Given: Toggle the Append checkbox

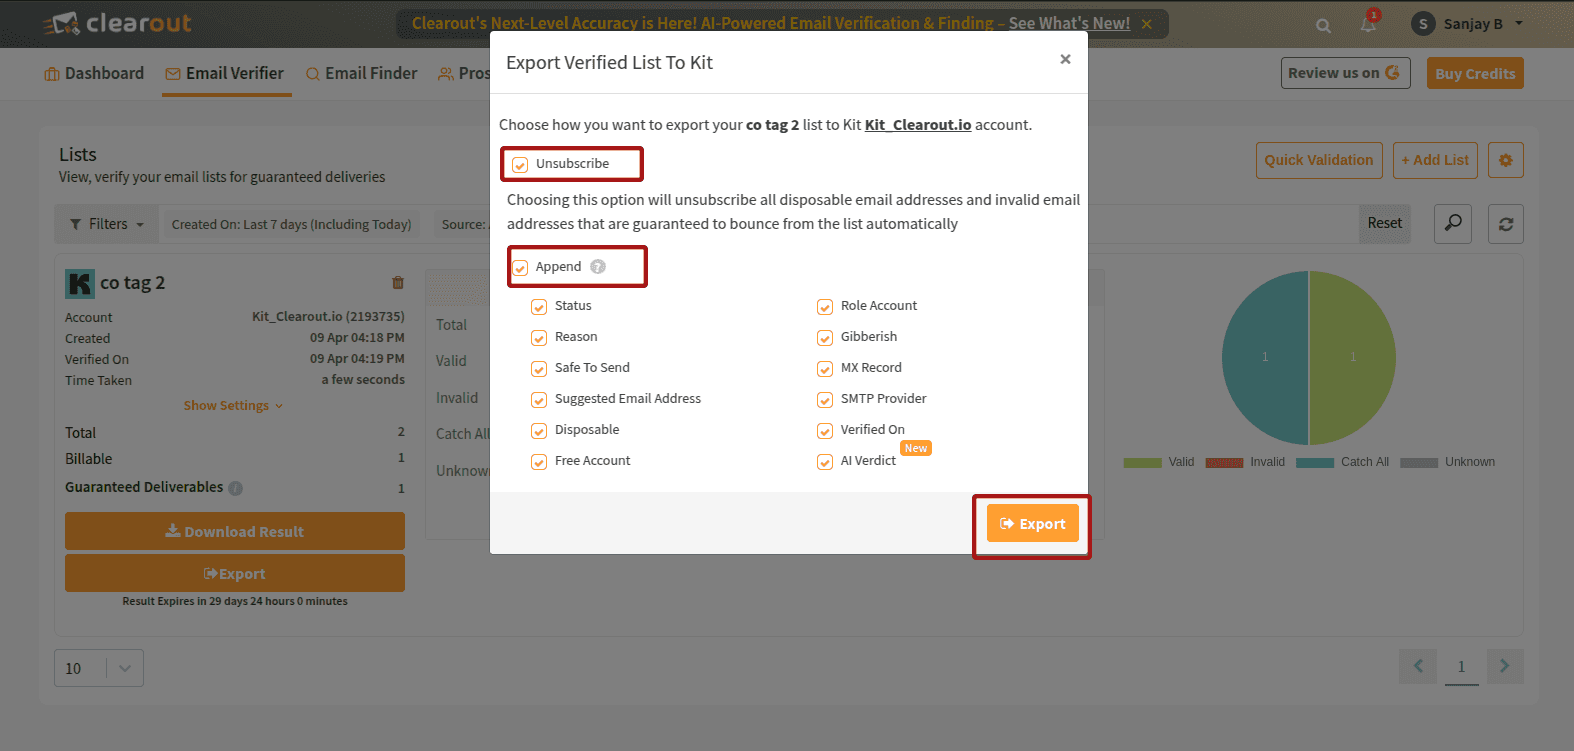Looking at the screenshot, I should [520, 268].
